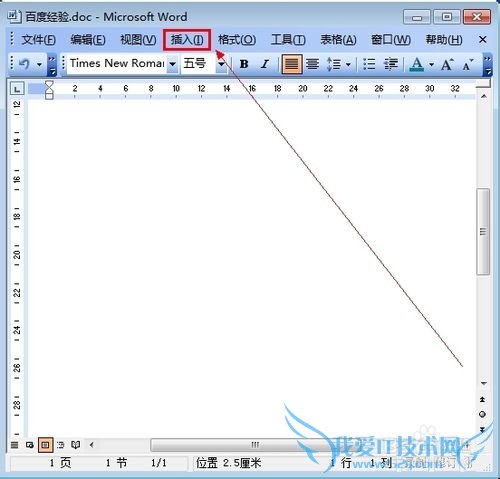Expand the formatting toolbar options chevron
Screen dimensions: 500x479
point(488,65)
